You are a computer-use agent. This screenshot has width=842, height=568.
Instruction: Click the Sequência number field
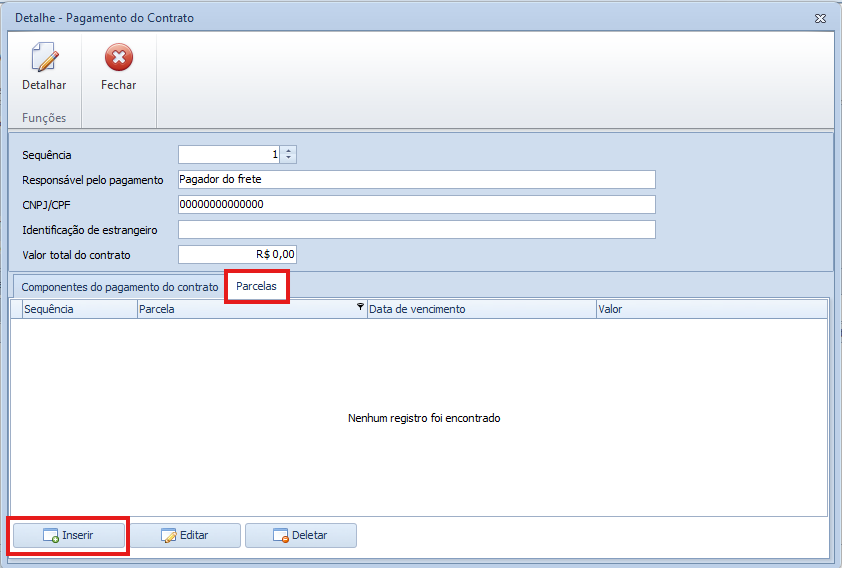229,154
